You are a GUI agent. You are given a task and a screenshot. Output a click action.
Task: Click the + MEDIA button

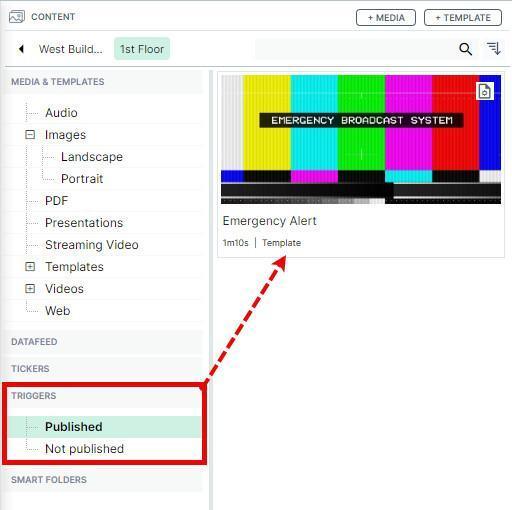[386, 18]
